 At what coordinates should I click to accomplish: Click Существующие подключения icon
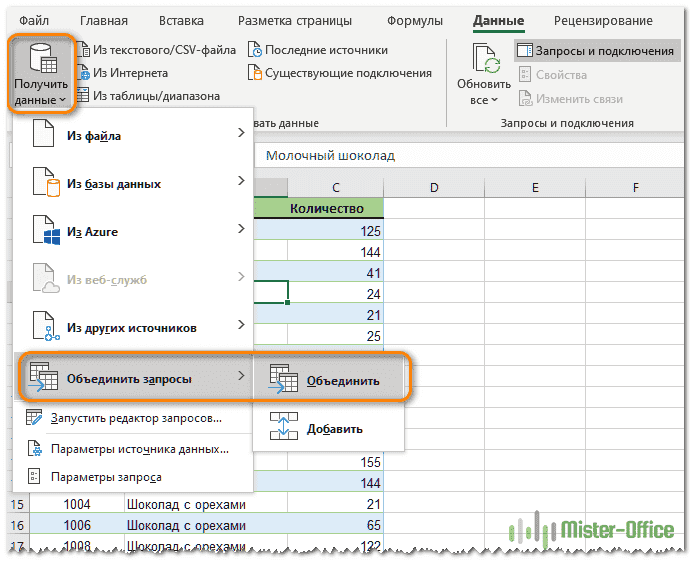tap(256, 73)
